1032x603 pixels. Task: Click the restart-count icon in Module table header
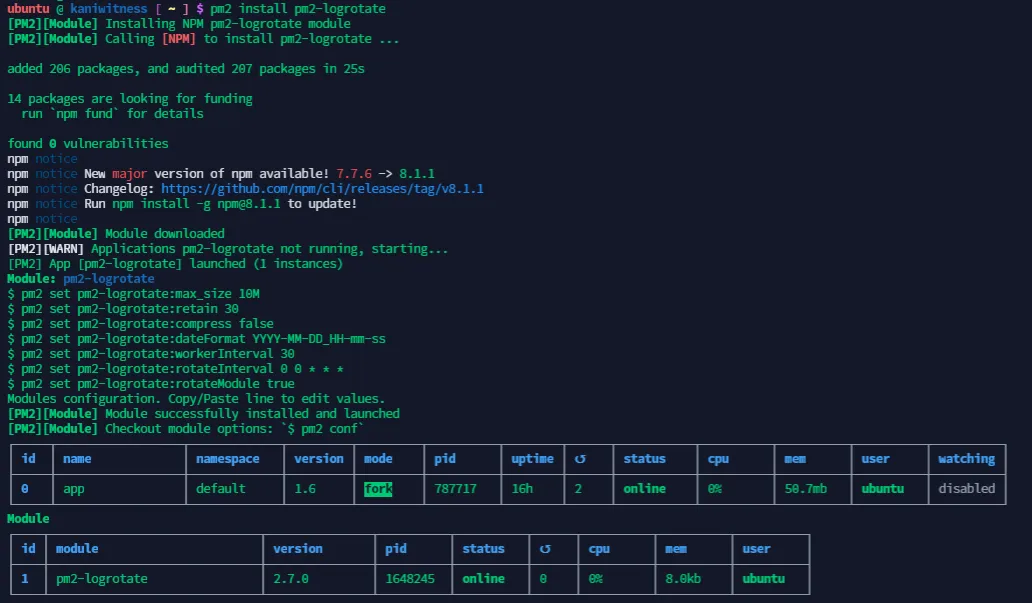pos(545,549)
